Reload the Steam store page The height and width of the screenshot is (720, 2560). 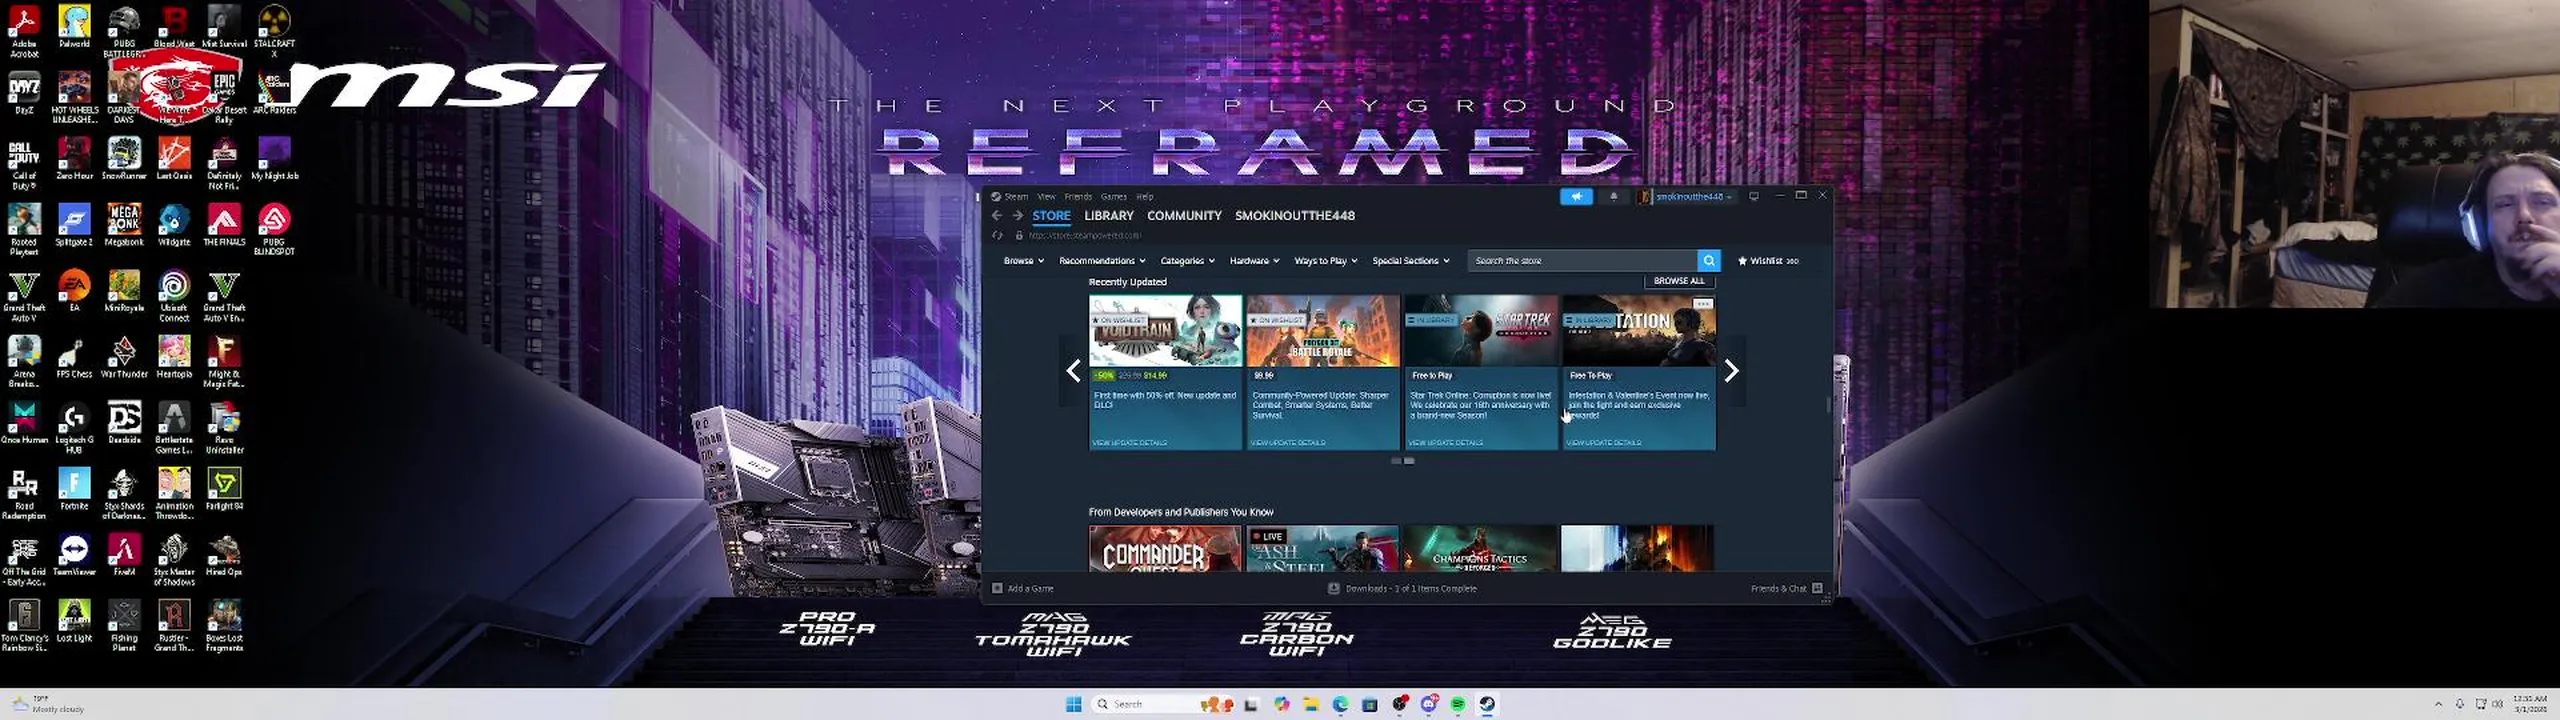997,236
